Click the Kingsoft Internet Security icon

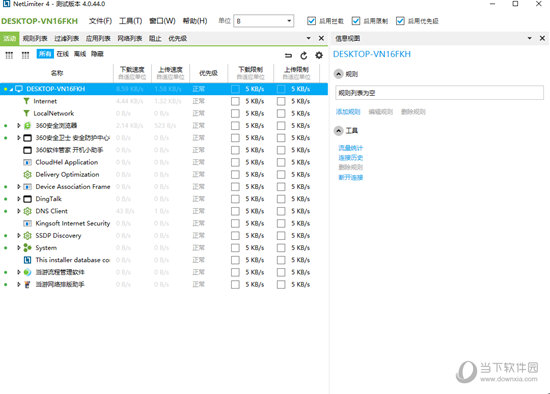pos(27,223)
